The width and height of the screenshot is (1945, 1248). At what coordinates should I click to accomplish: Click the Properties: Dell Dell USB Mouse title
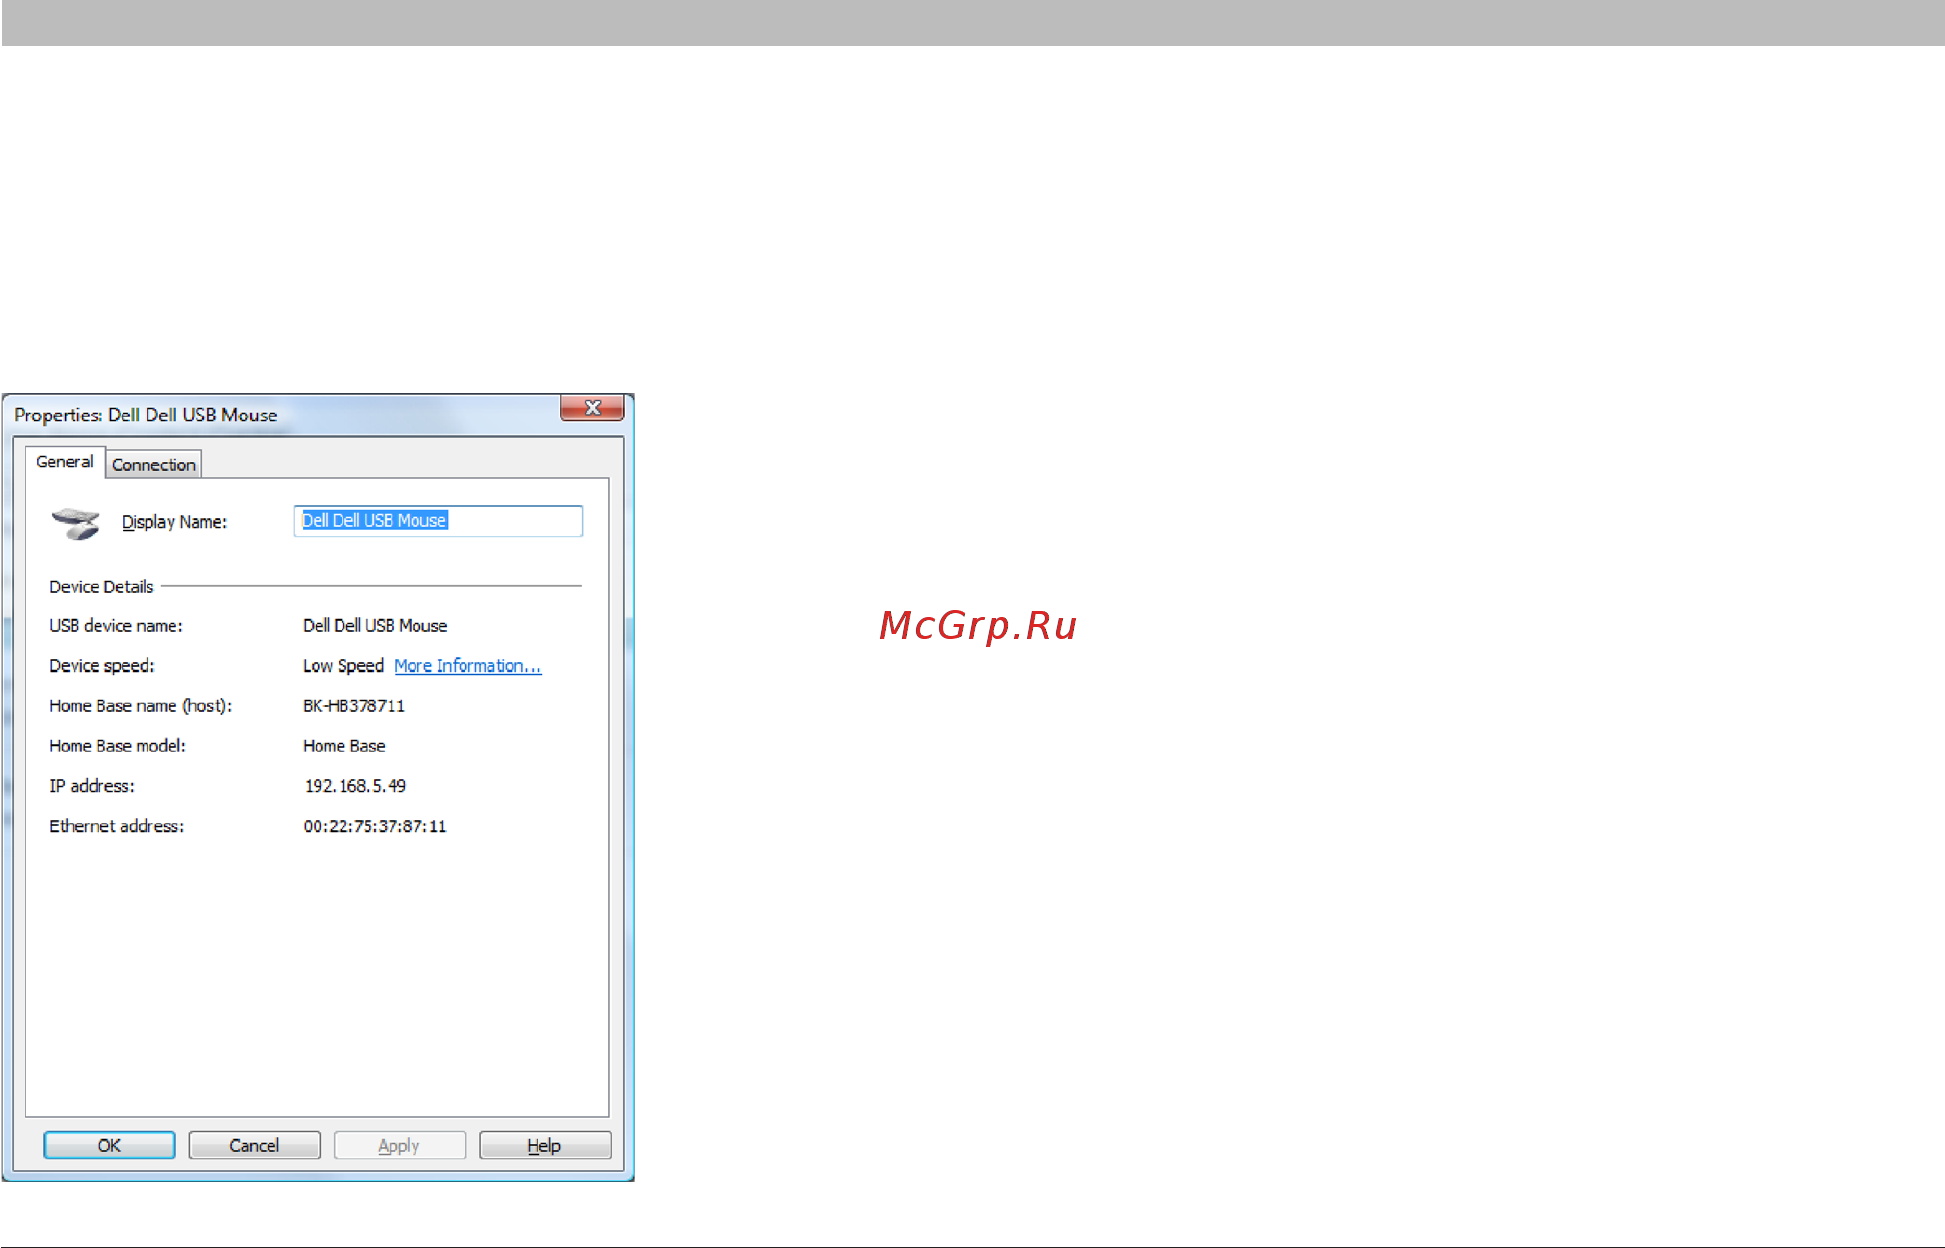click(146, 415)
